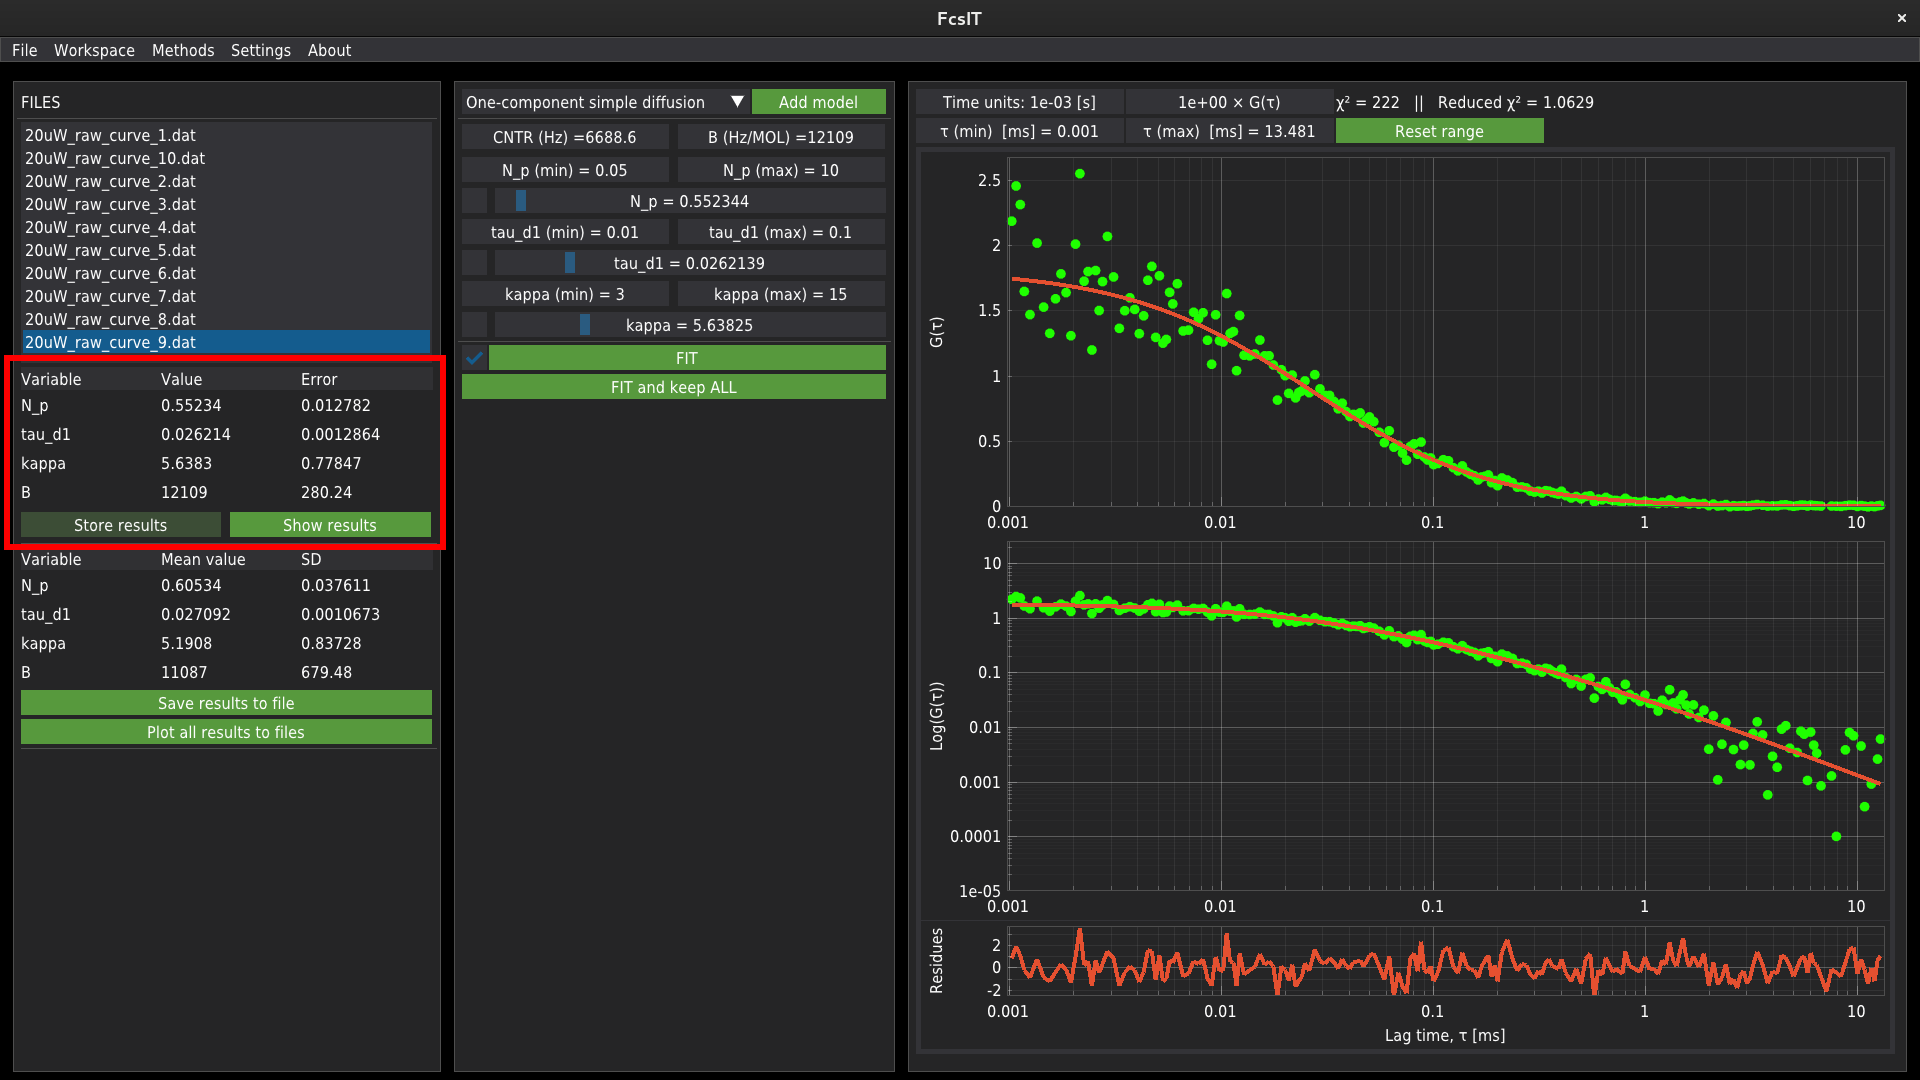Select 20uW_raw_curve_5.dat in file list
This screenshot has width=1920, height=1080.
[110, 250]
